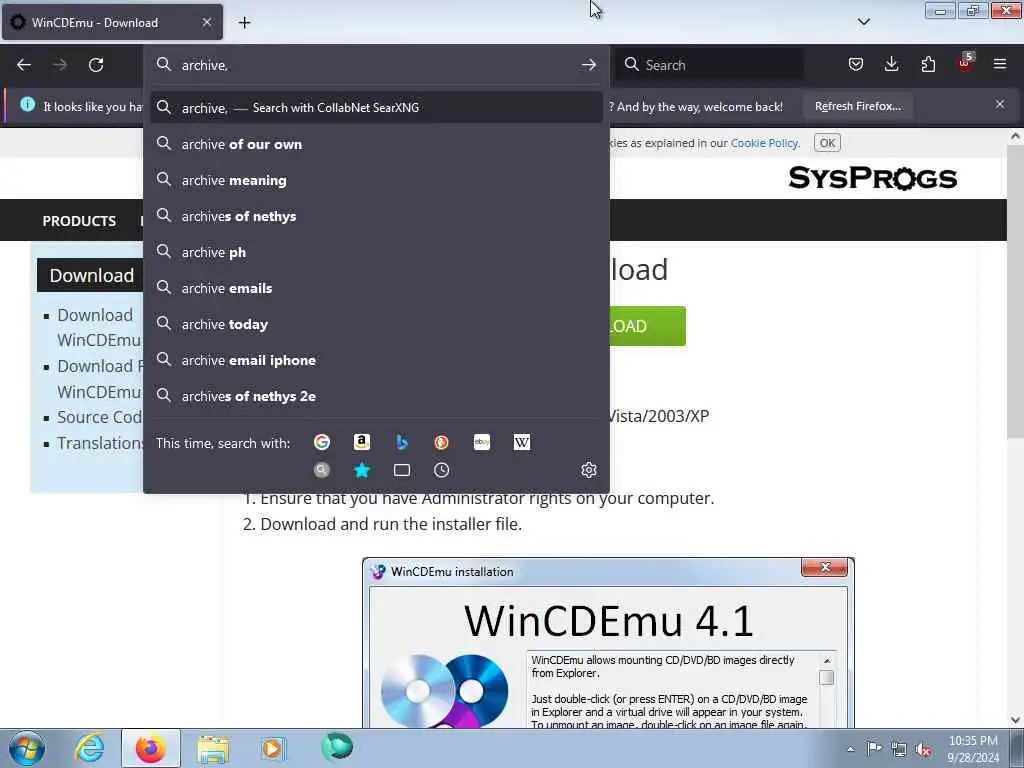Choose suggestion 'archives of nethys'
Screen dimensions: 1024x768
376,216
